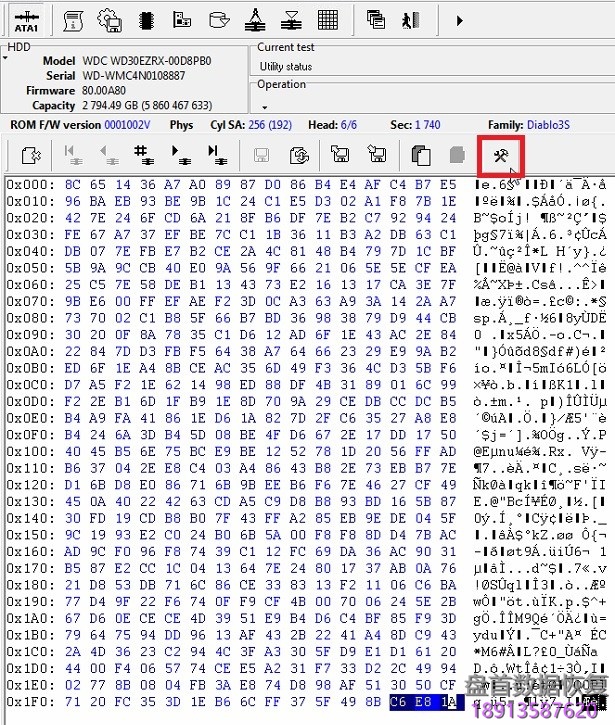This screenshot has height=725, width=615.
Task: Expand the small arrow under HDD label
Action: 6,58
